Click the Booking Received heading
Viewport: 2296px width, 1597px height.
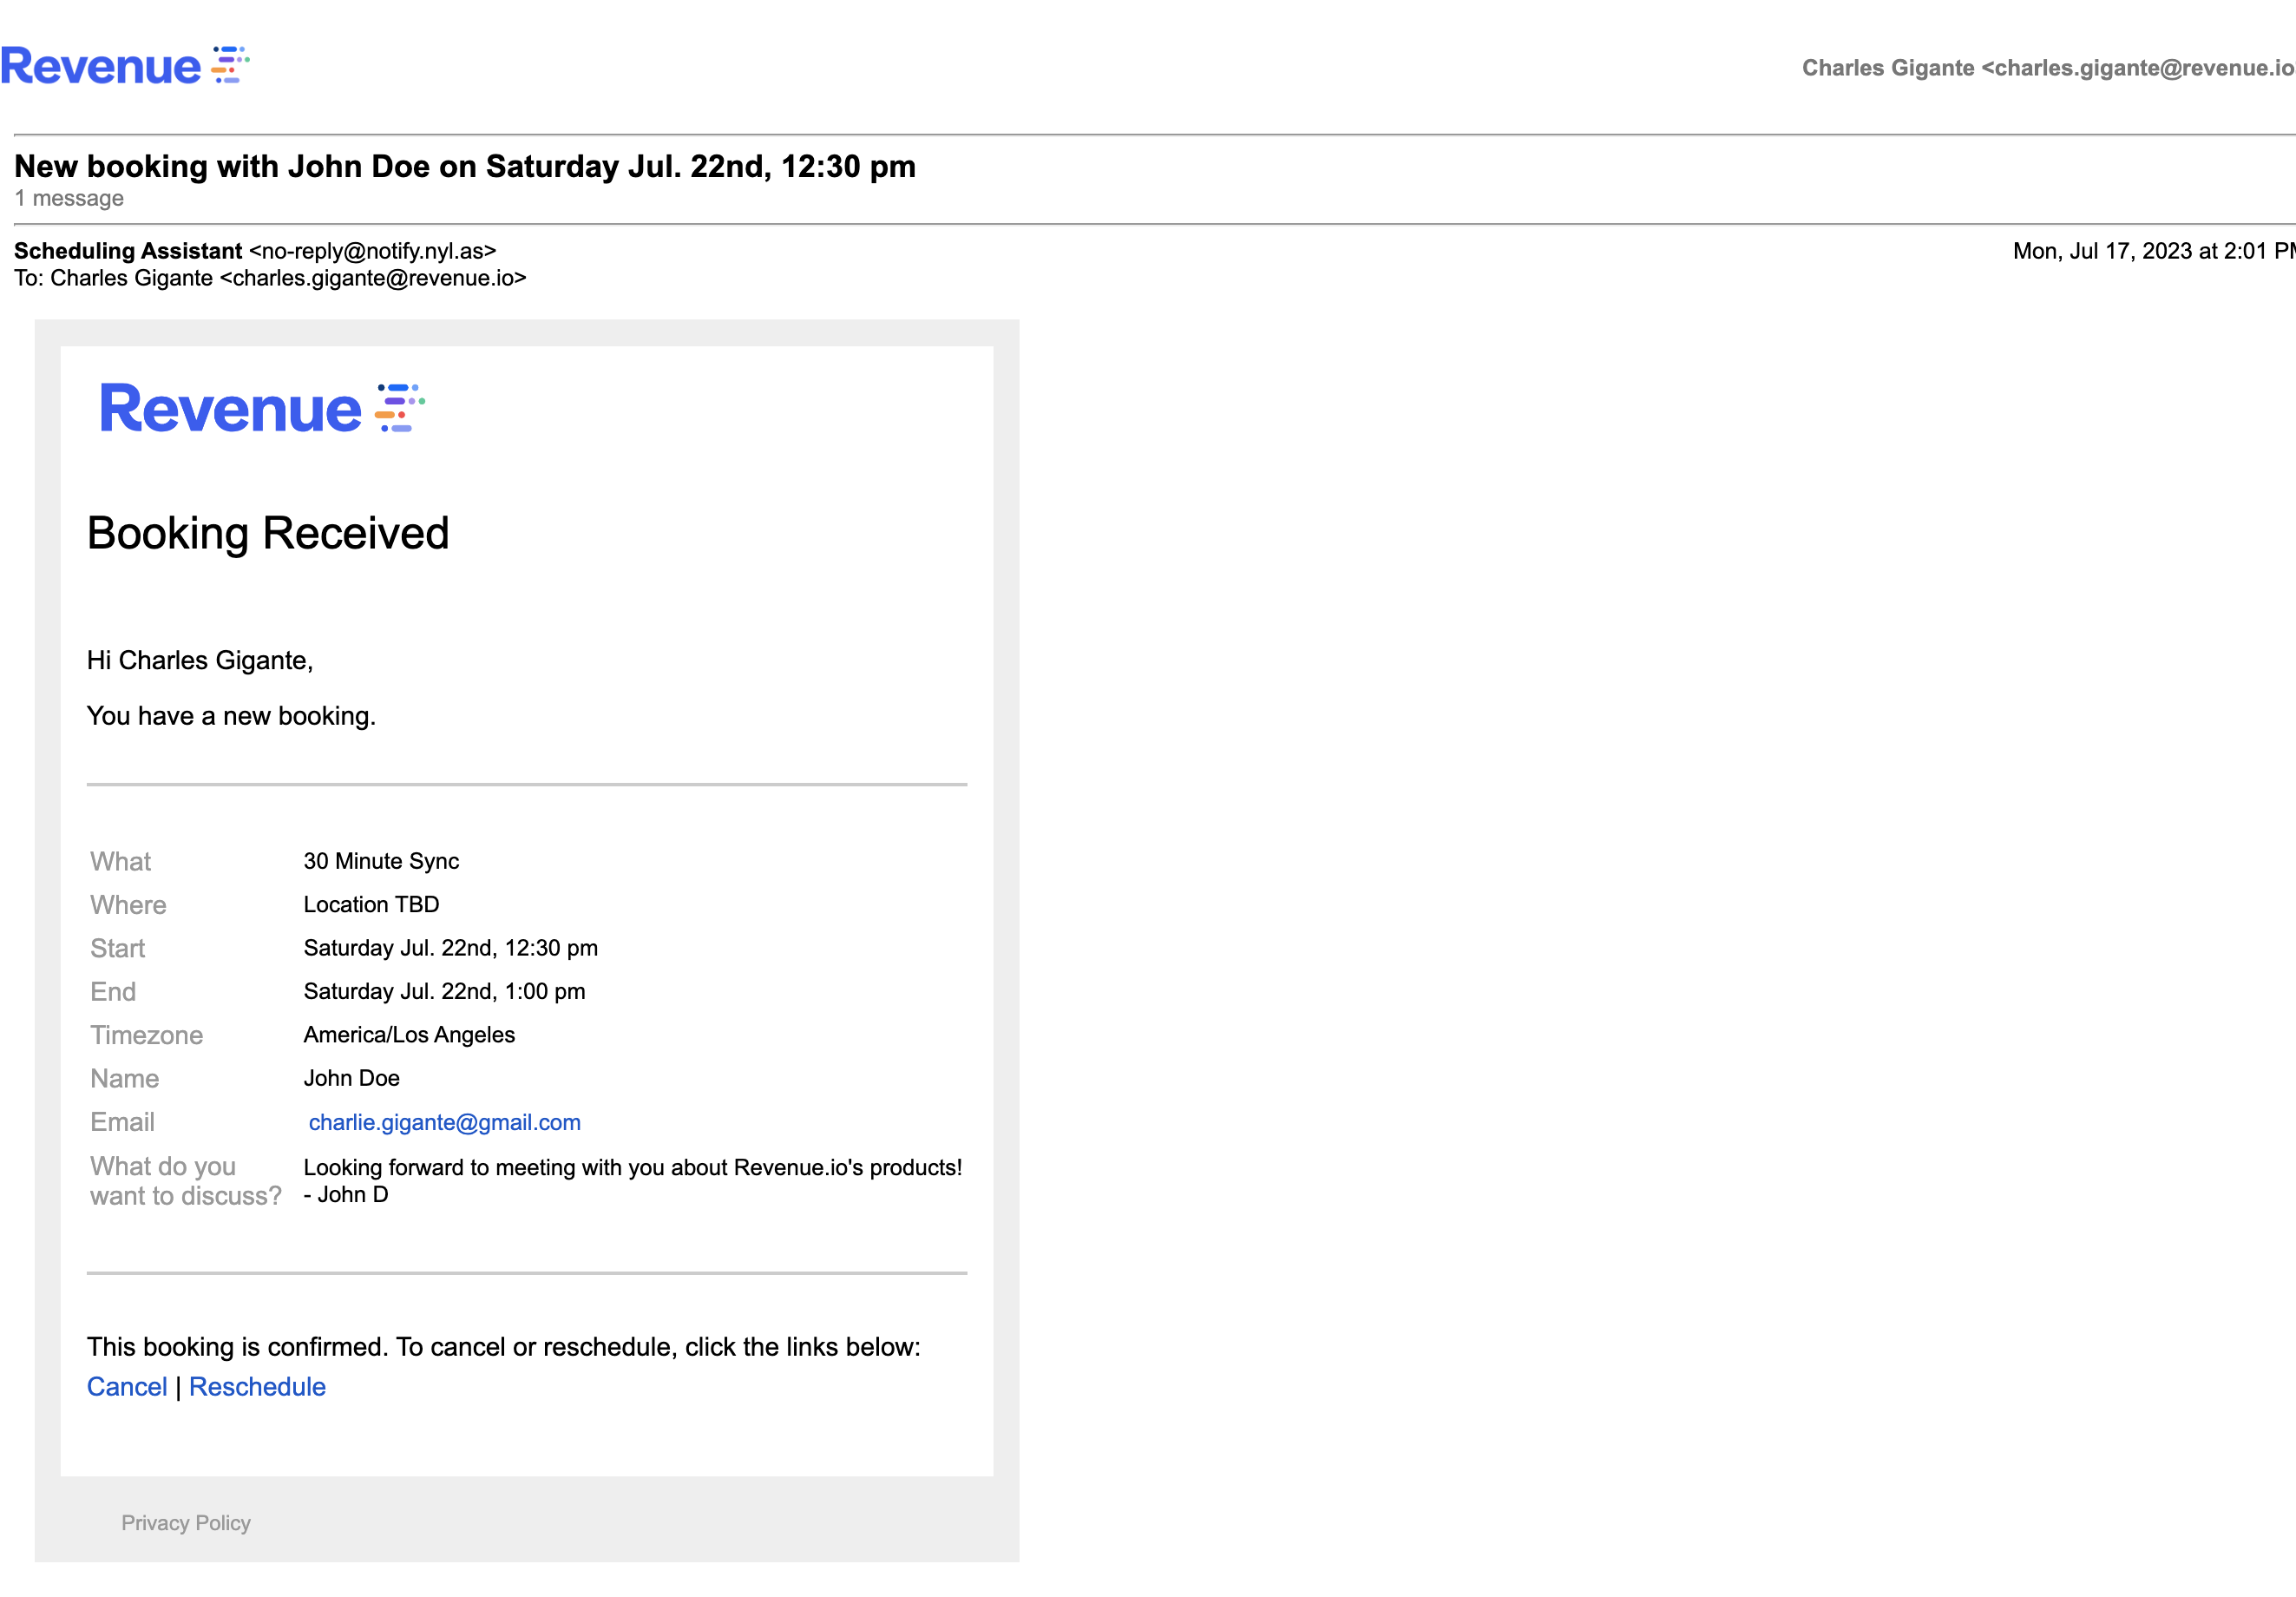pos(268,533)
